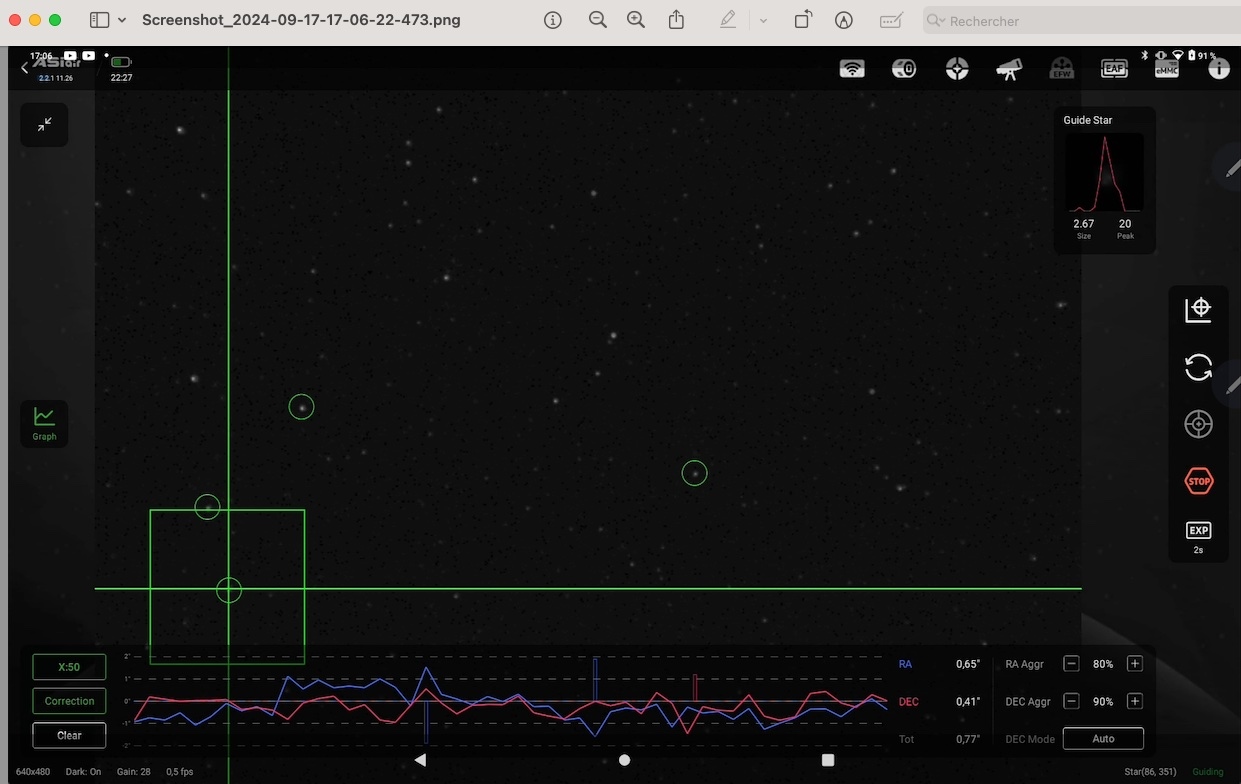Increase DEC Aggr value
1241x784 pixels.
pos(1134,701)
